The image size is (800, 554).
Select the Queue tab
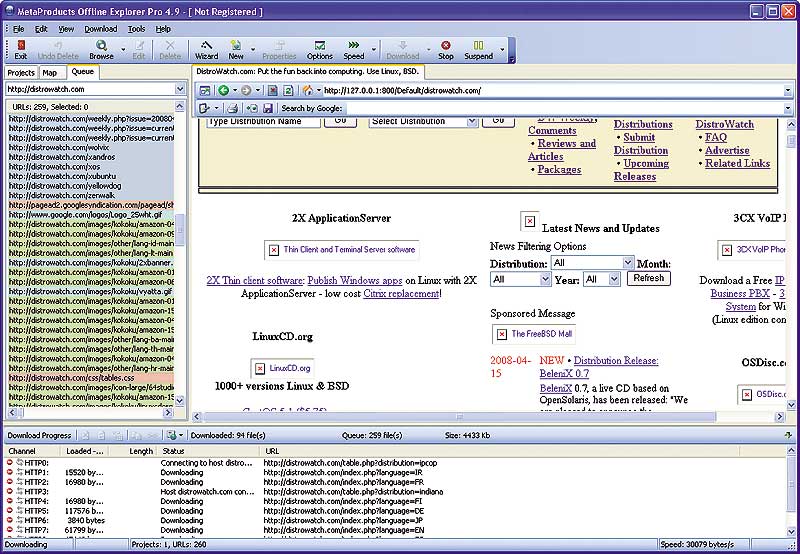coord(83,72)
